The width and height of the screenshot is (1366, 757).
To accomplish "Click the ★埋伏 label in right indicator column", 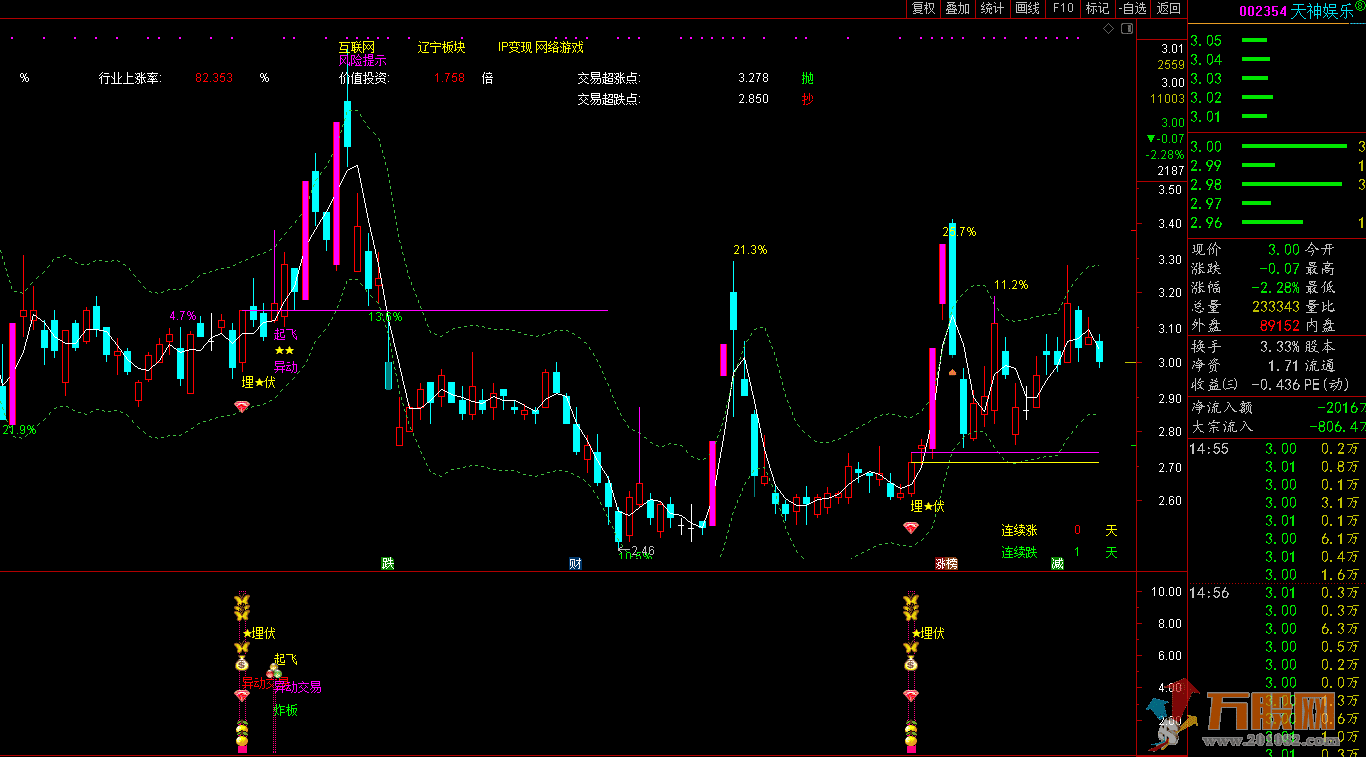I will (x=928, y=633).
